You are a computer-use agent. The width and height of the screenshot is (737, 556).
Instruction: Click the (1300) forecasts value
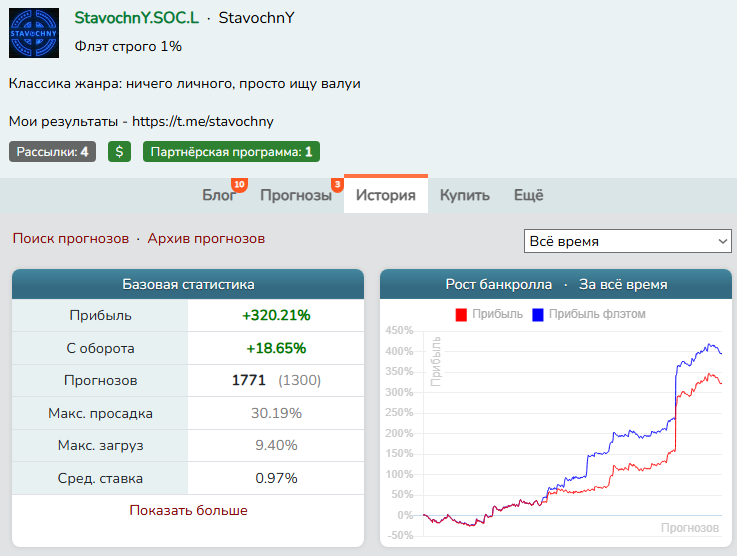pos(299,380)
